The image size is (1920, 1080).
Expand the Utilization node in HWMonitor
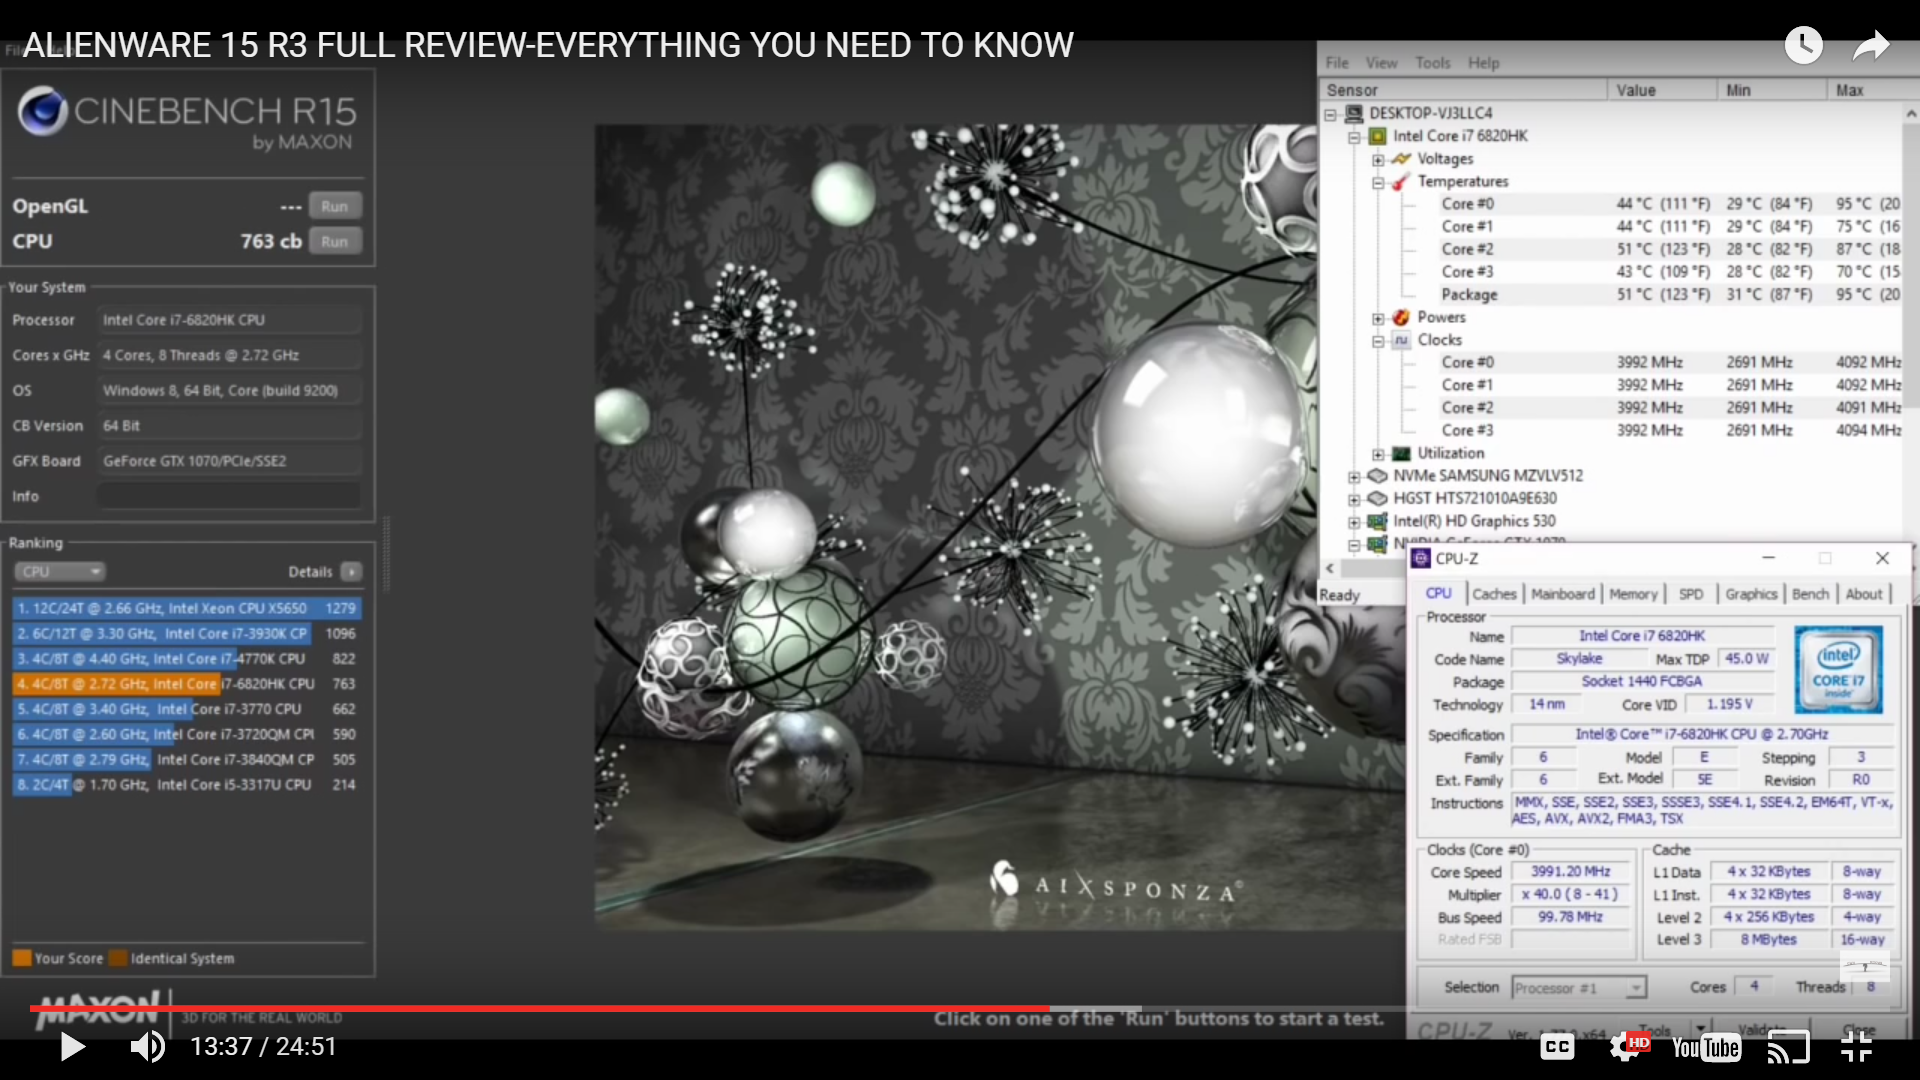(1379, 454)
